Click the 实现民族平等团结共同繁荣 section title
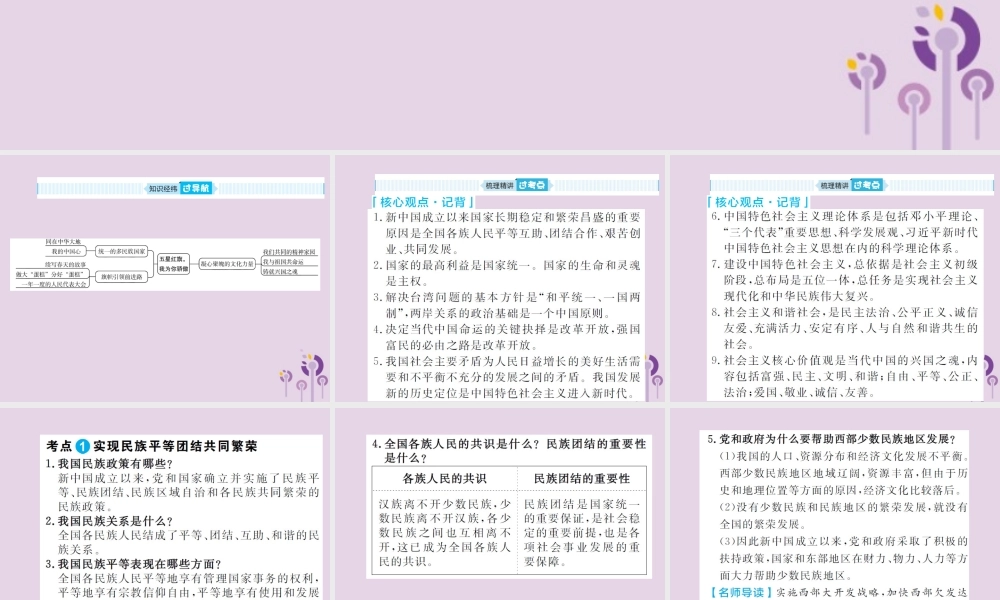Image resolution: width=1000 pixels, height=600 pixels. pos(175,445)
